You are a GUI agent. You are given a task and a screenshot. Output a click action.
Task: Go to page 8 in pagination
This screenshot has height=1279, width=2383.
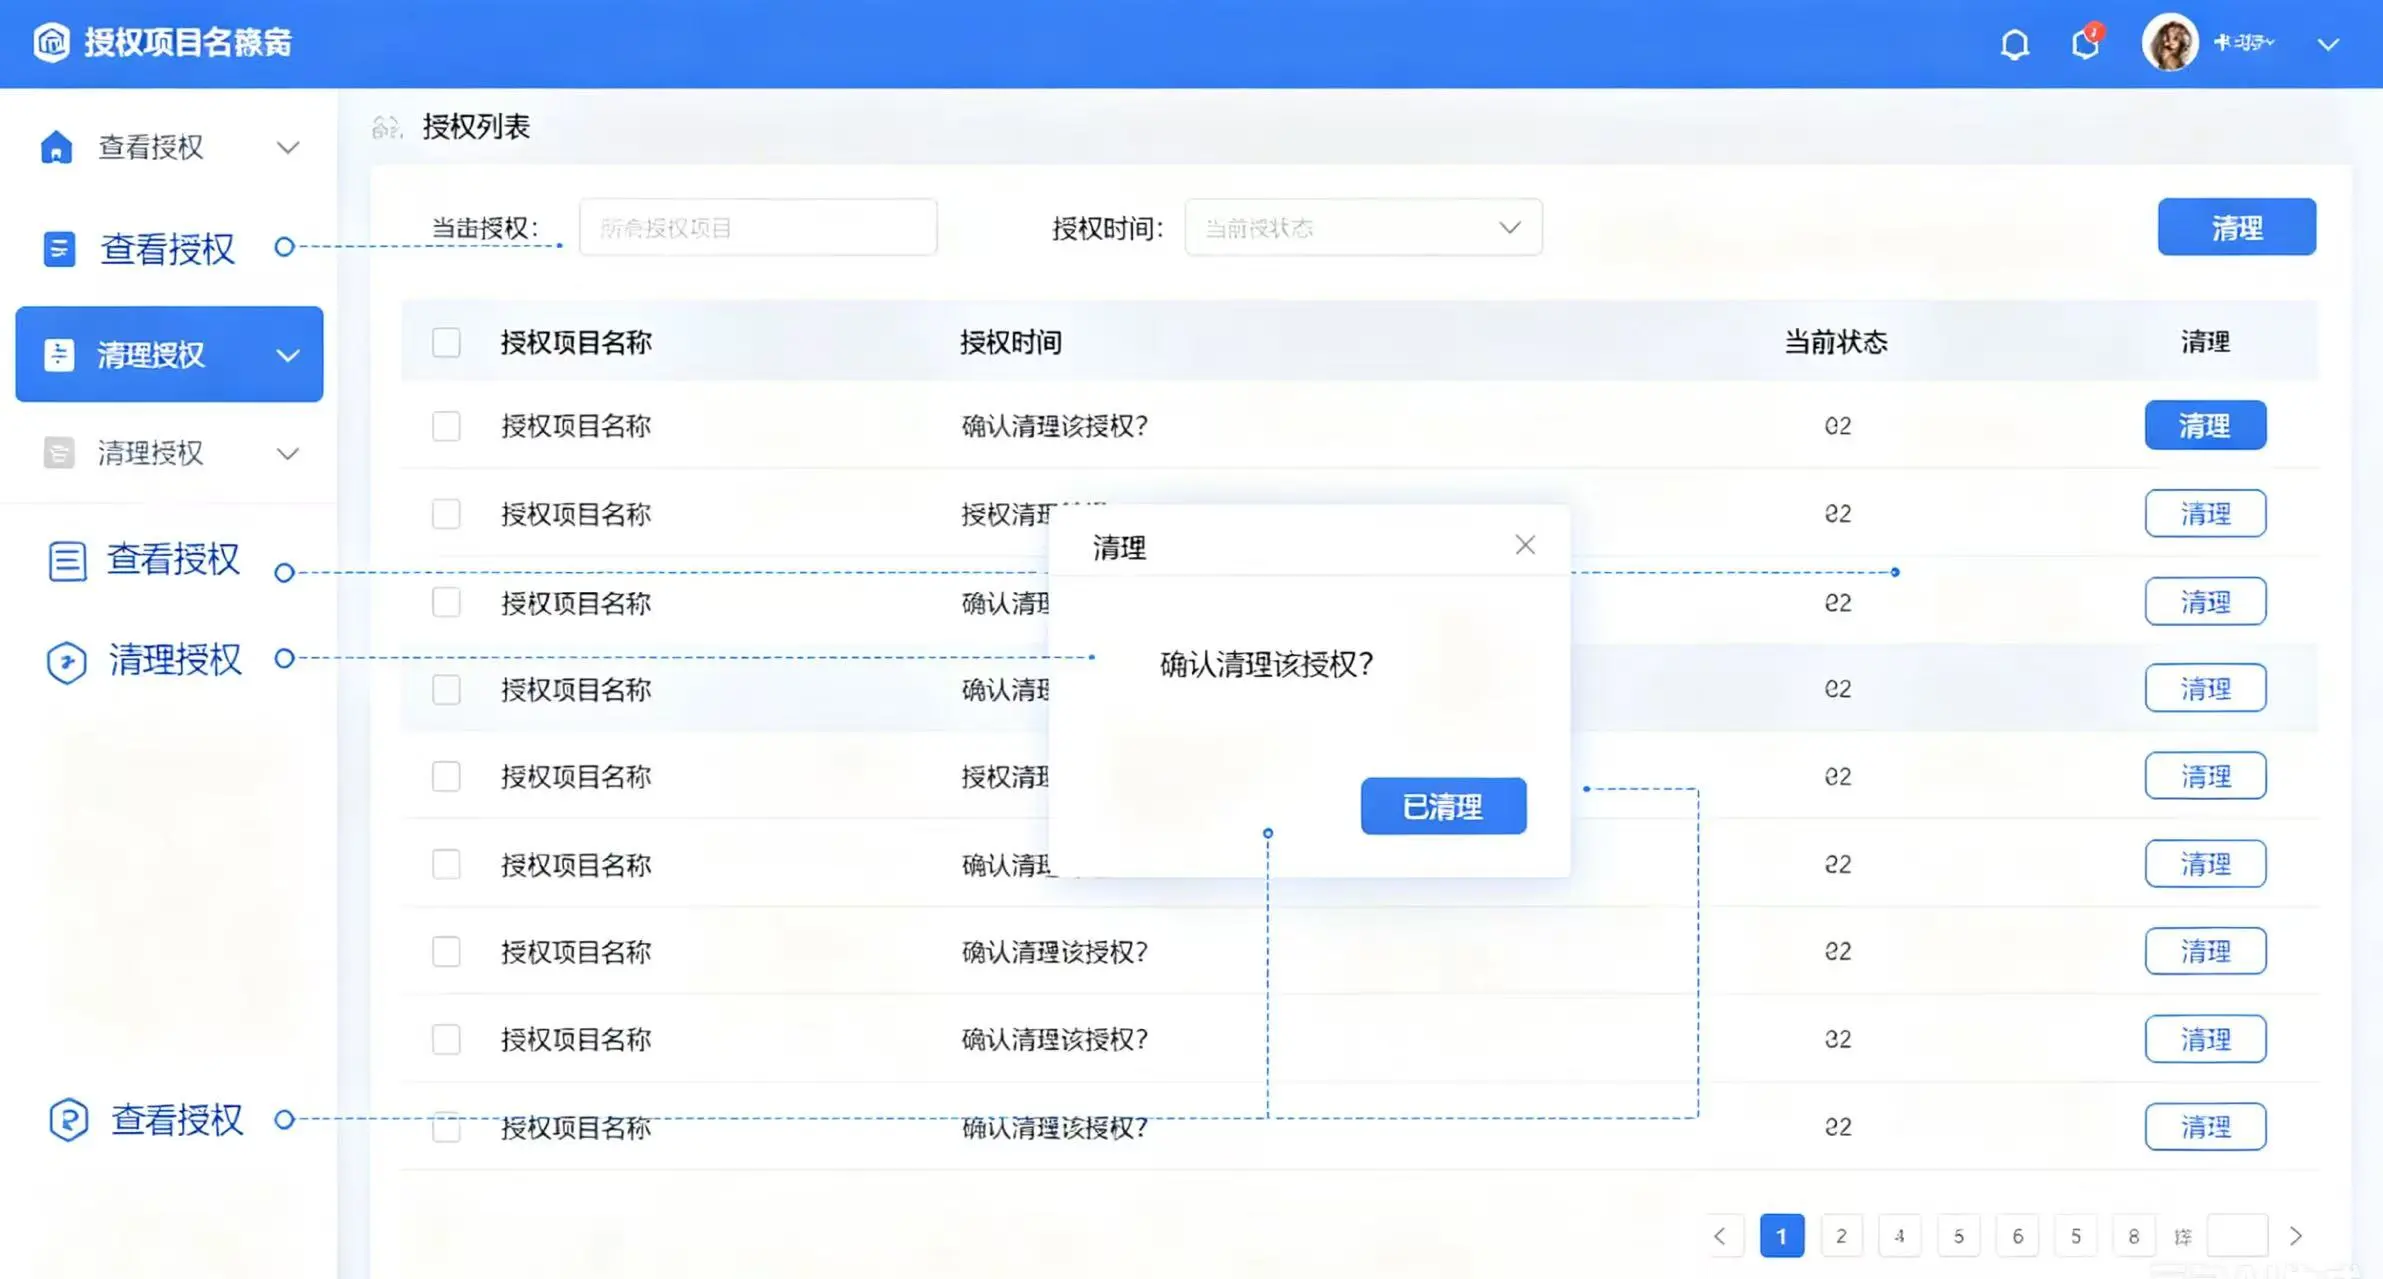2133,1236
